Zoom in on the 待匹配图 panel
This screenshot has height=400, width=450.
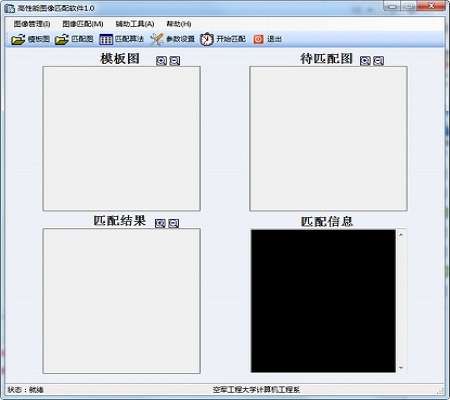pos(365,60)
